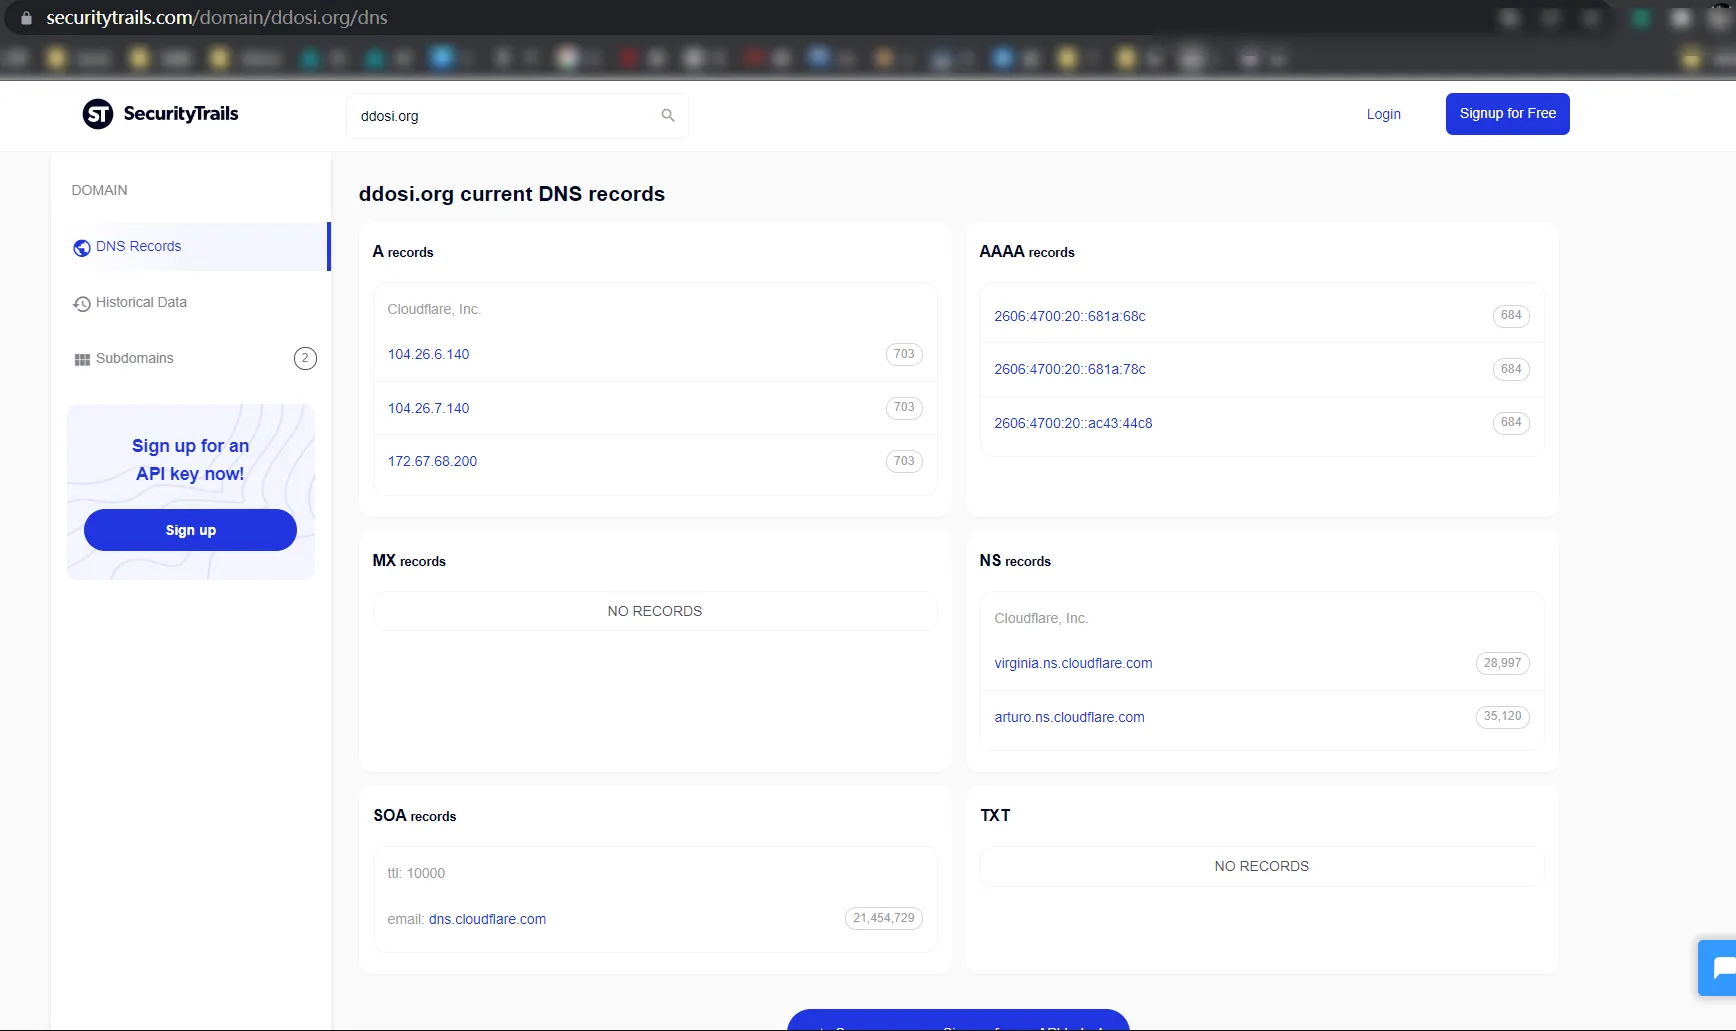Open the chat widget icon
Image resolution: width=1736 pixels, height=1031 pixels.
[x=1718, y=968]
